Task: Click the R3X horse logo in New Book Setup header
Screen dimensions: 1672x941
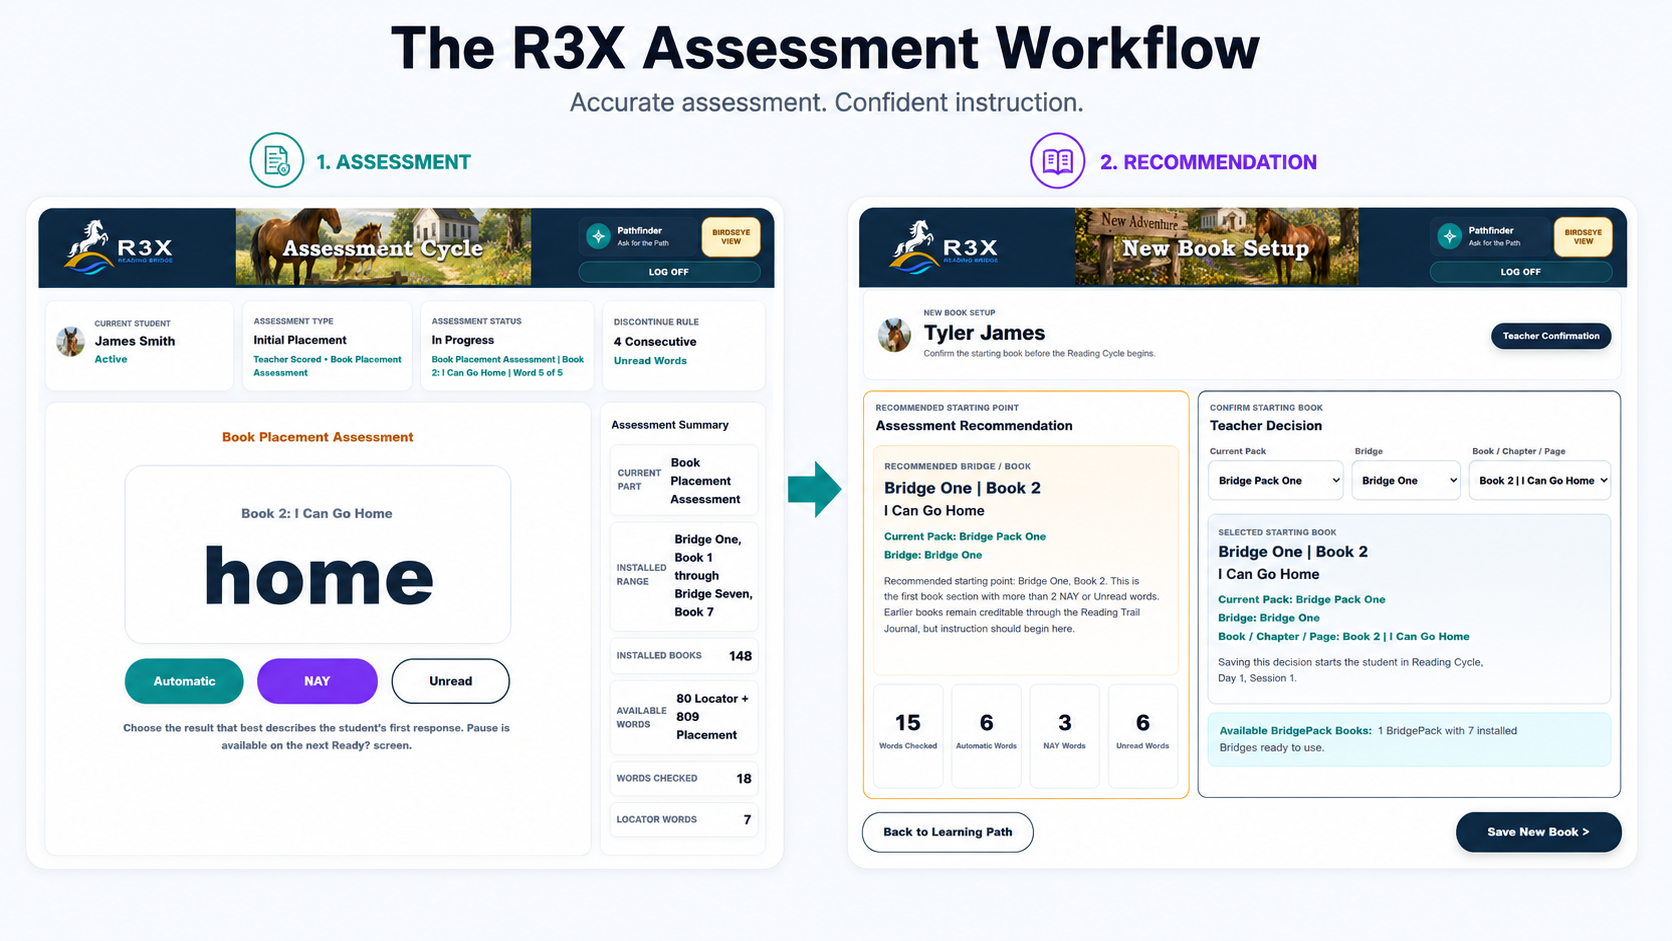Action: click(x=943, y=246)
